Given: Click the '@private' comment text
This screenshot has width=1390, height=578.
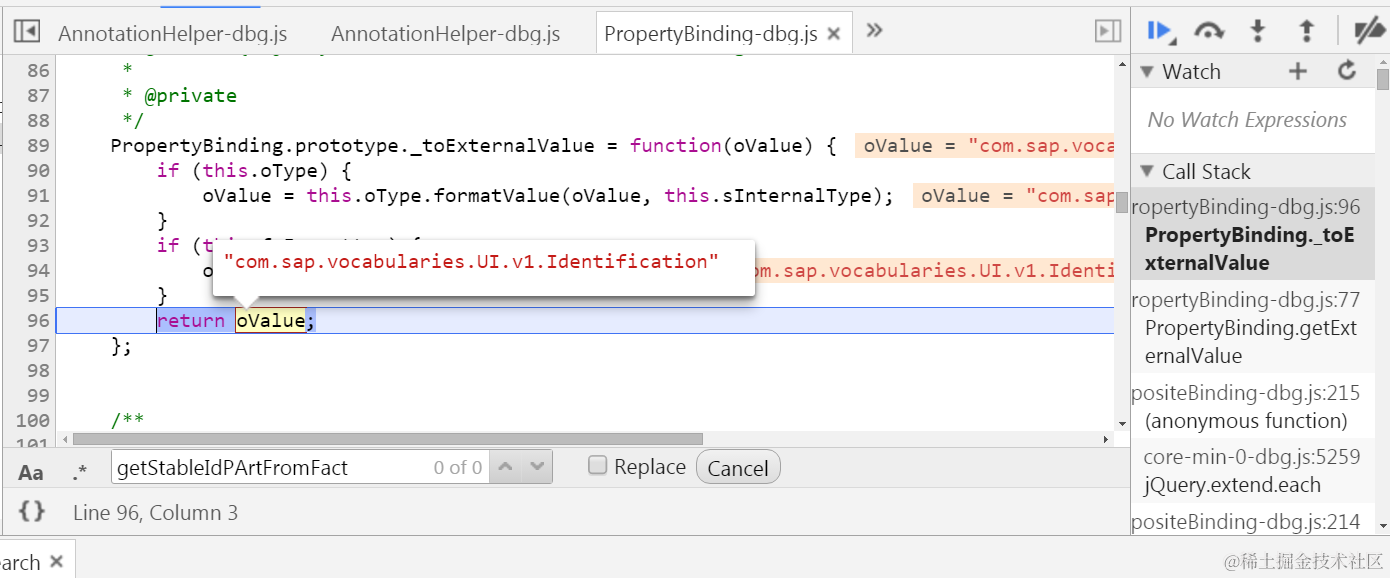Looking at the screenshot, I should (191, 96).
